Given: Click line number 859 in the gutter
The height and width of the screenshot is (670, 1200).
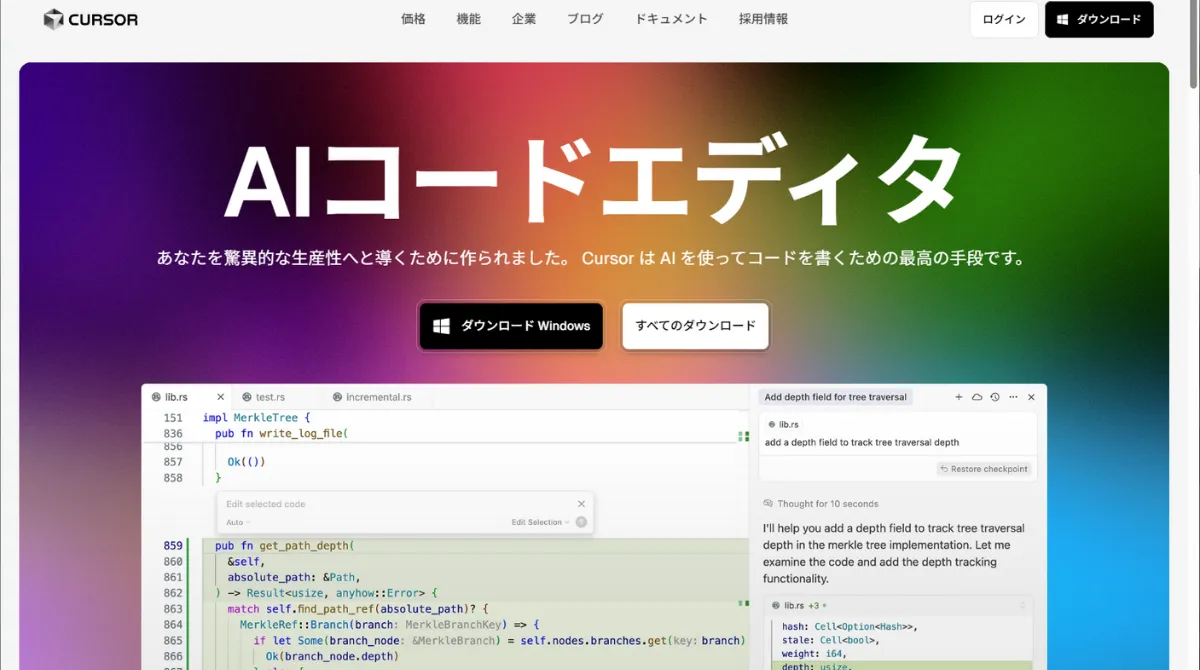Looking at the screenshot, I should tap(173, 546).
